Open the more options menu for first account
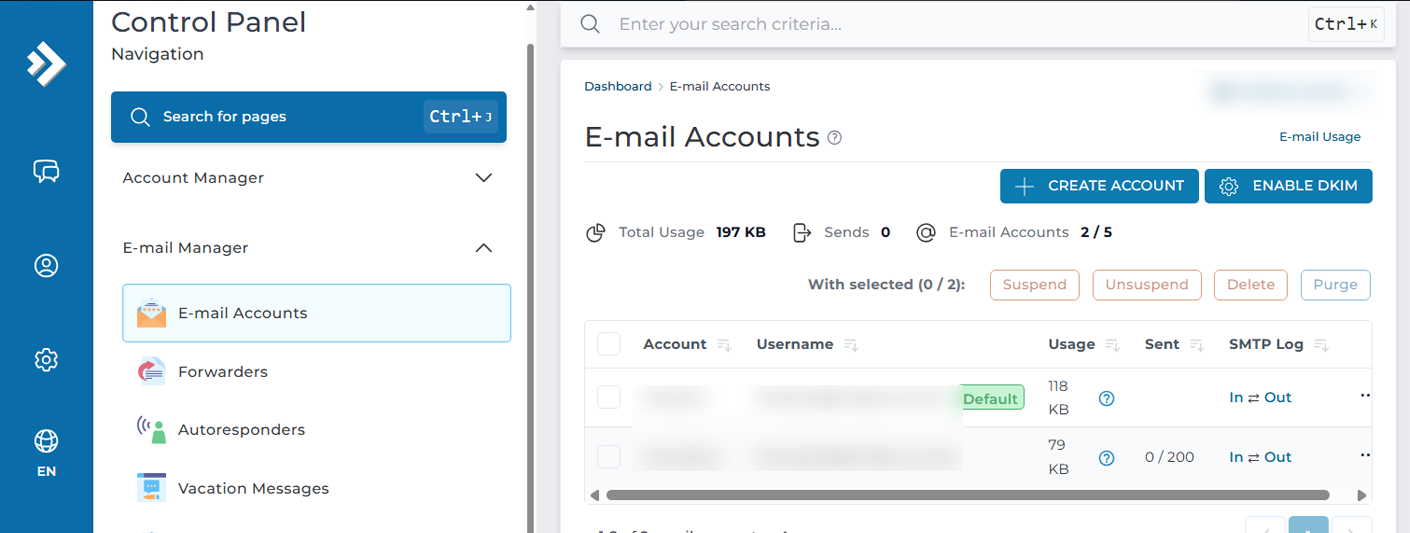 (1364, 396)
